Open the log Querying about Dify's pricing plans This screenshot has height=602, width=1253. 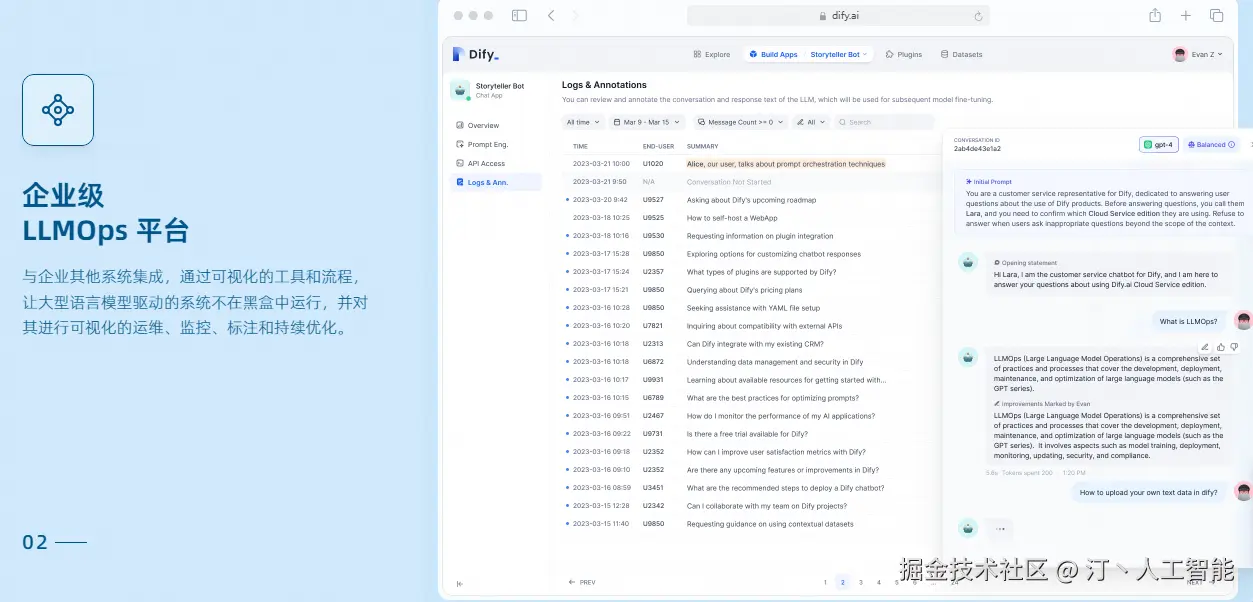pyautogui.click(x=744, y=290)
